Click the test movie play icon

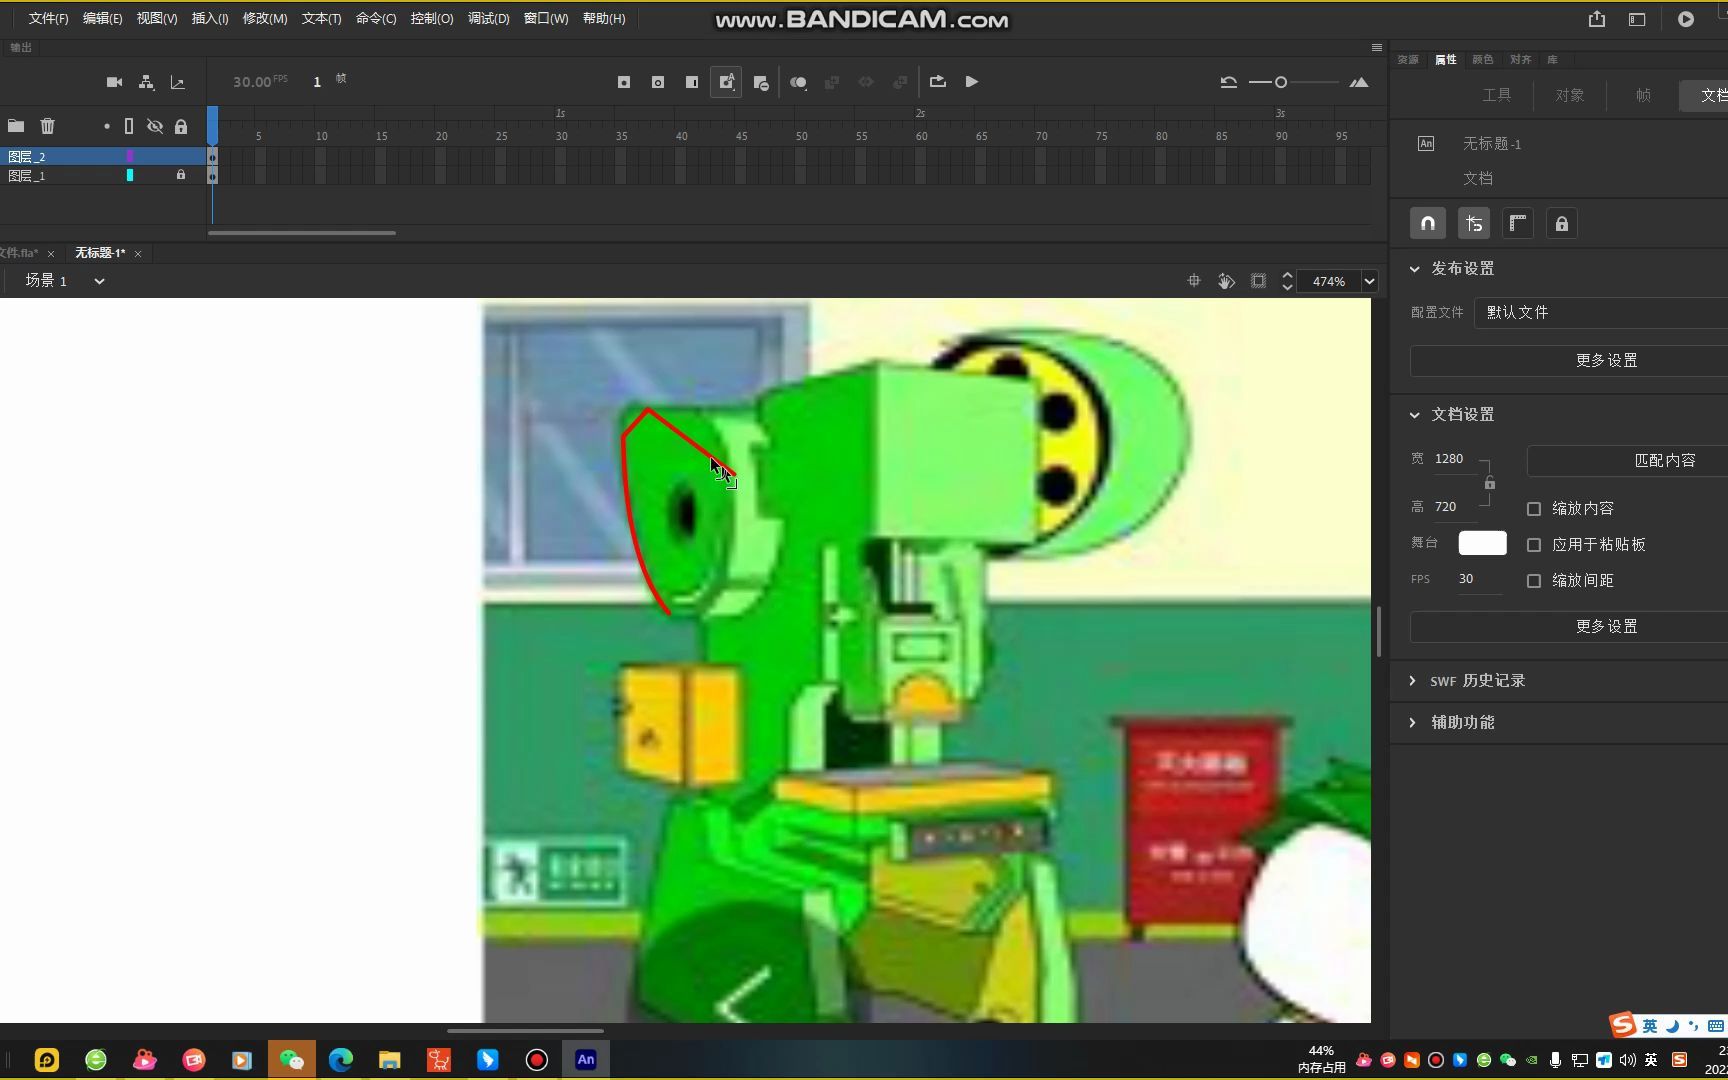[1686, 19]
